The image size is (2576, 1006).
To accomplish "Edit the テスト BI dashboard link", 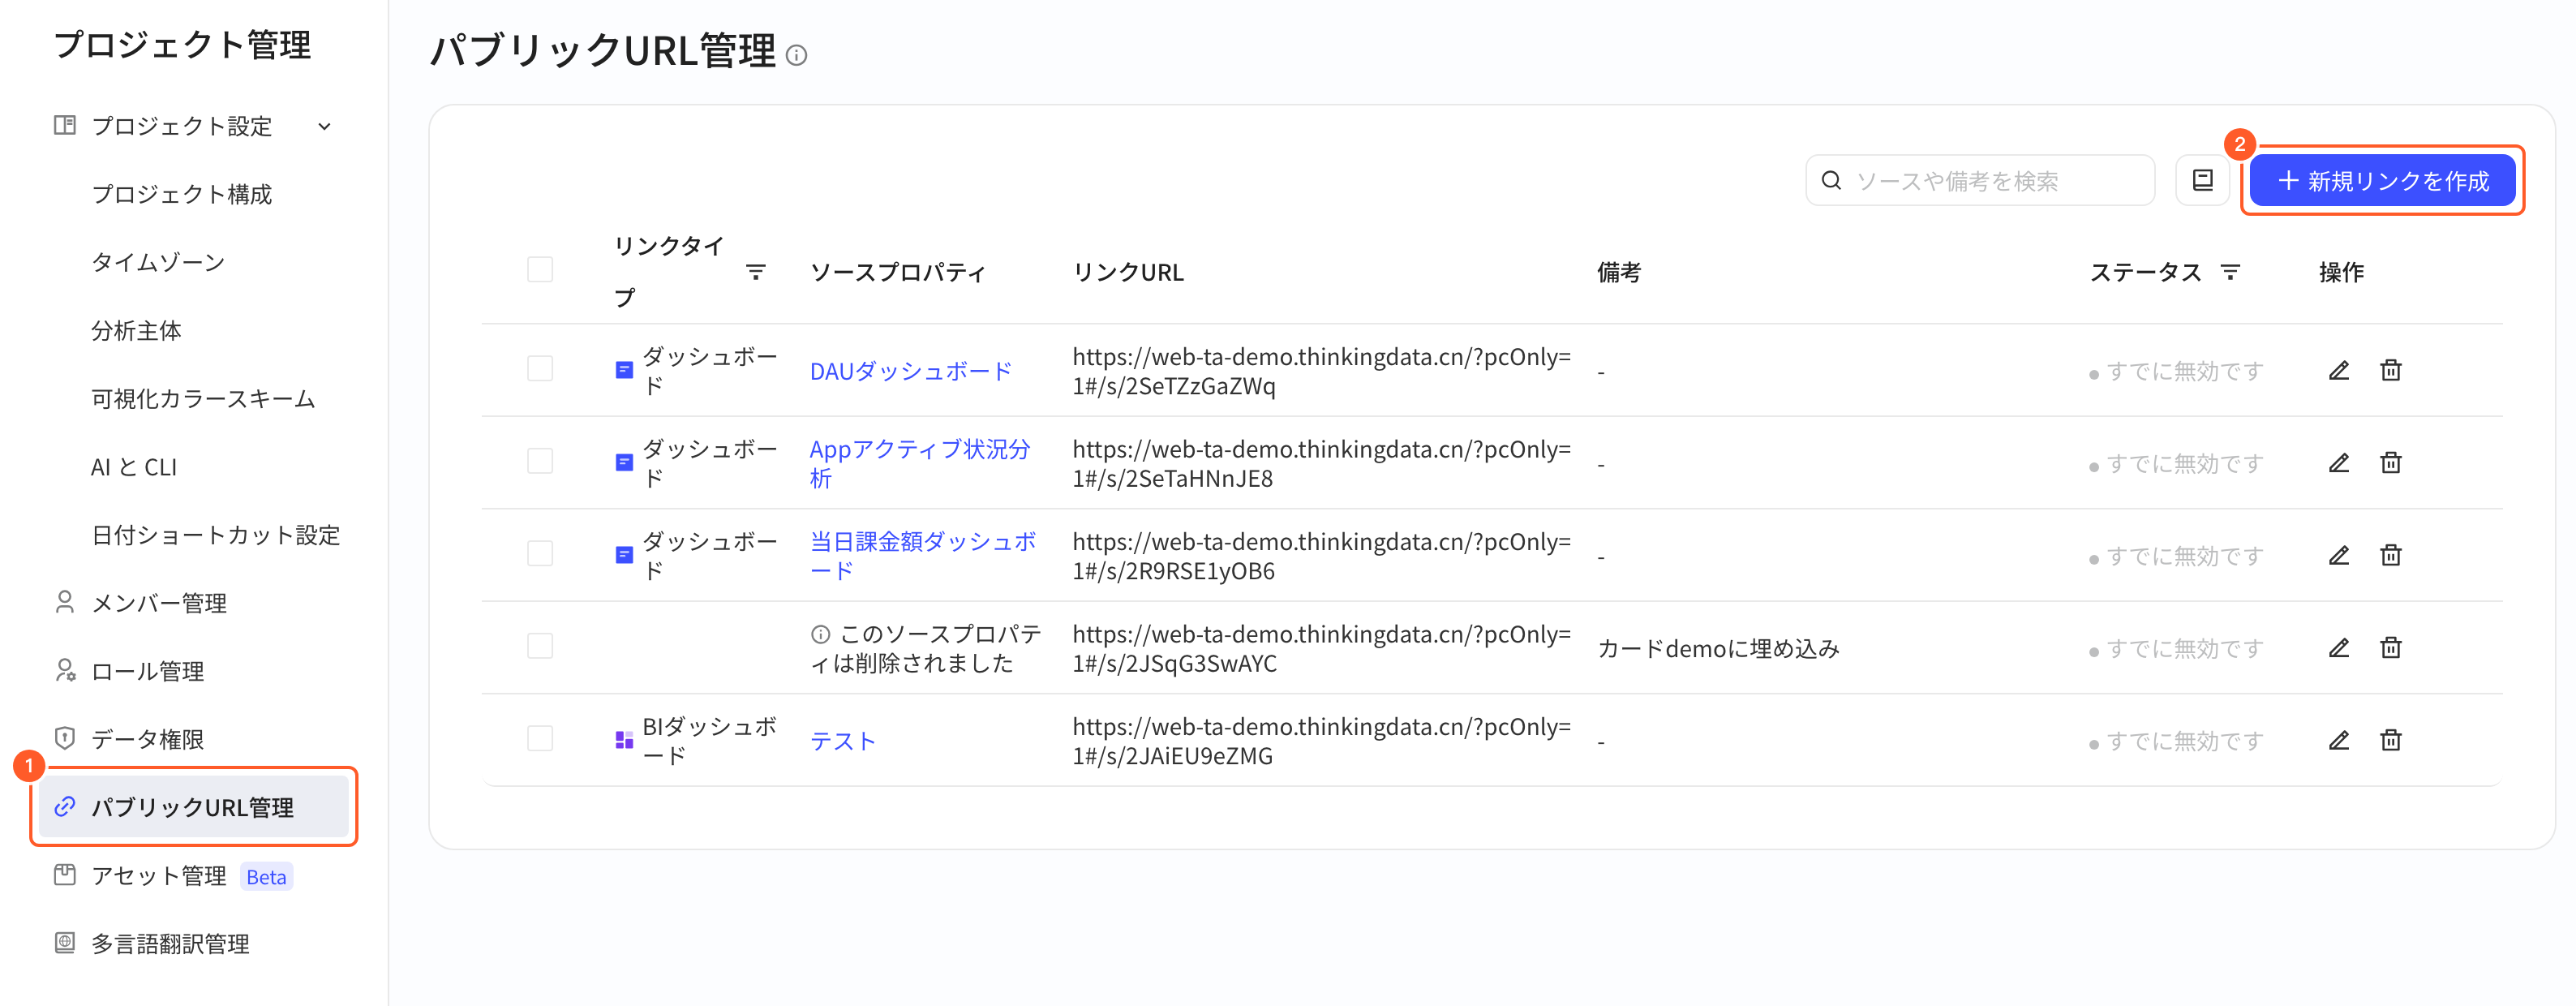I will pyautogui.click(x=2338, y=740).
